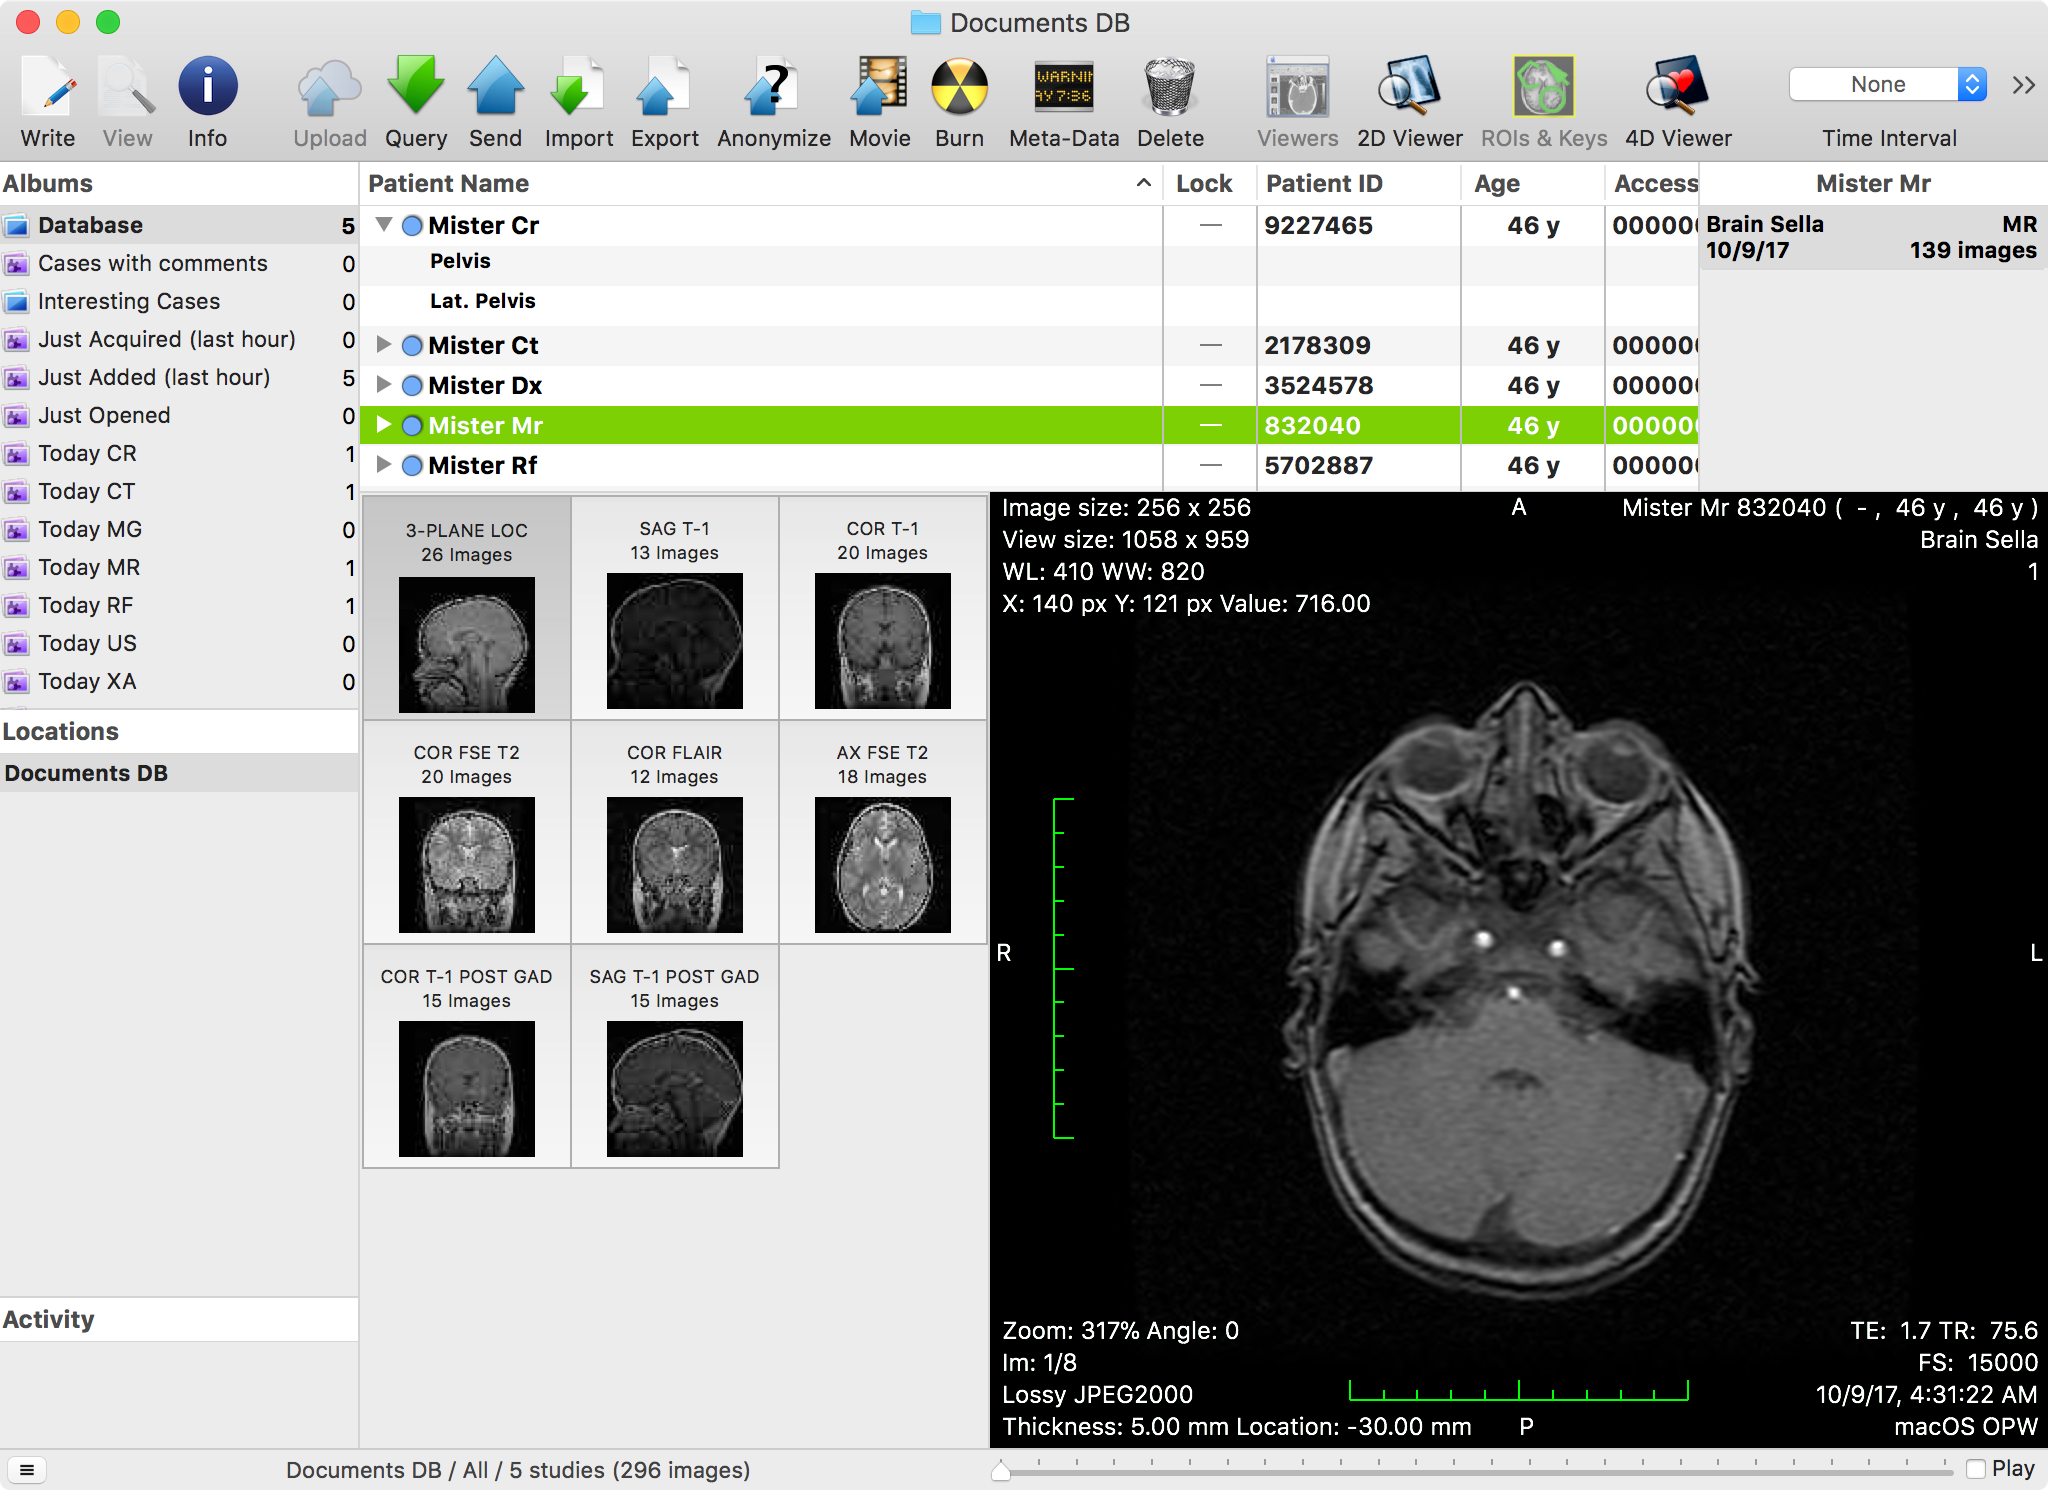This screenshot has height=1490, width=2048.
Task: Open the Meta-Data display
Action: point(1063,88)
